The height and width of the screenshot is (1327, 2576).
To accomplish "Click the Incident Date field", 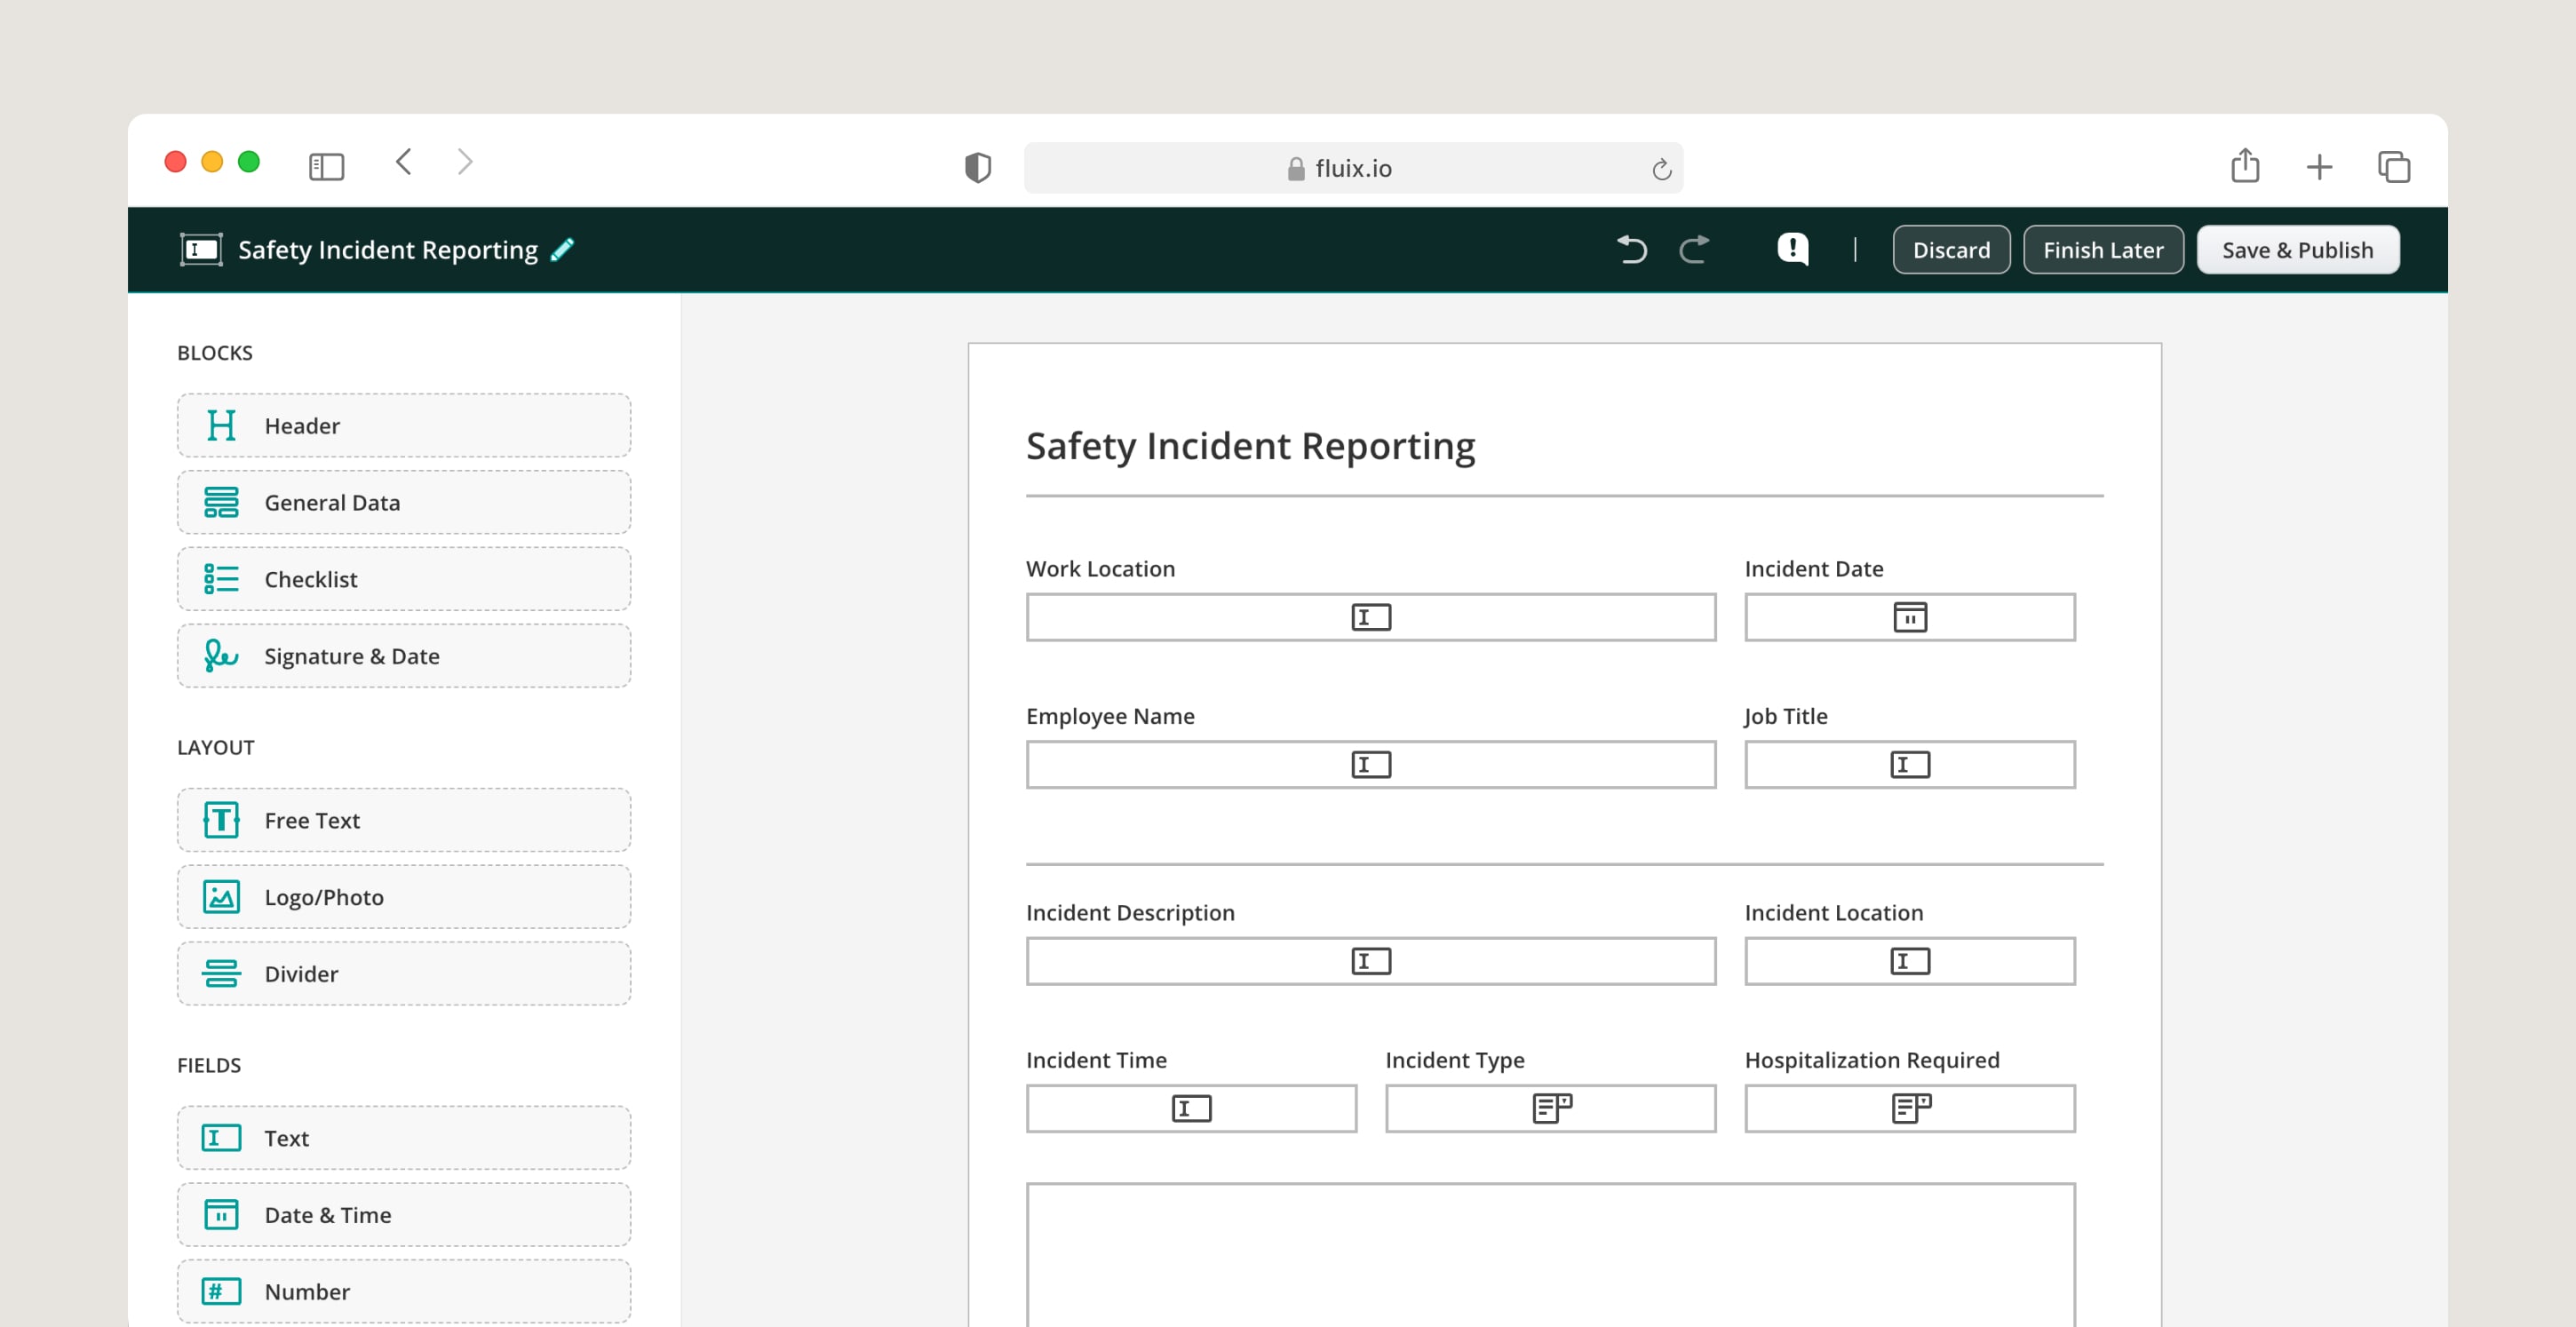I will [1909, 617].
